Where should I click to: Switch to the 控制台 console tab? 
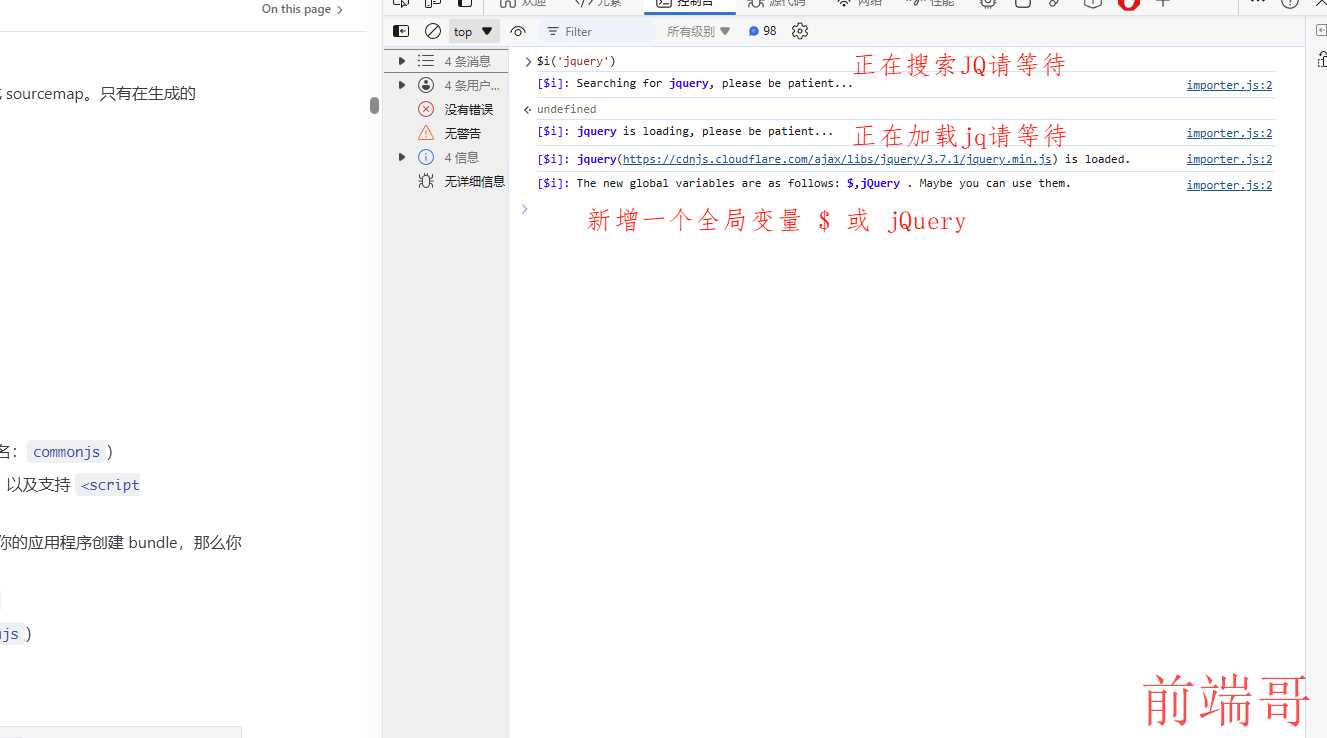[689, 4]
